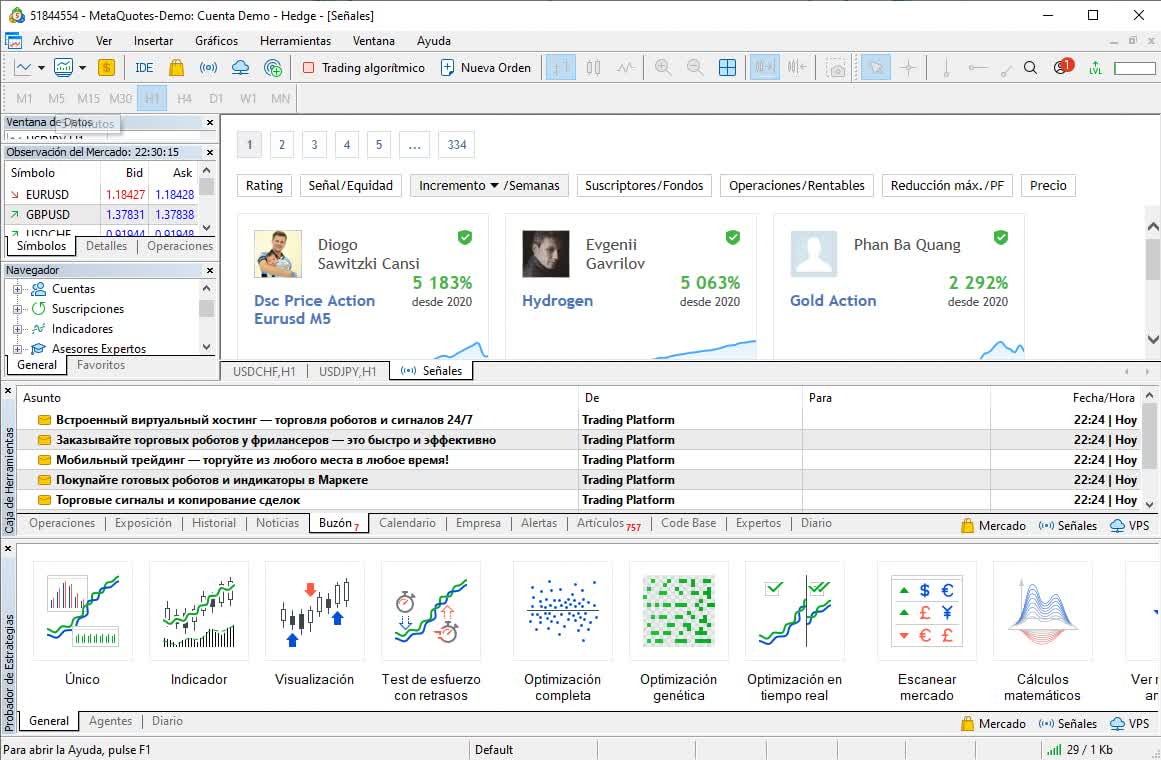Choose the Indicador test icon
Viewport: 1161px width, 760px height.
coord(198,611)
